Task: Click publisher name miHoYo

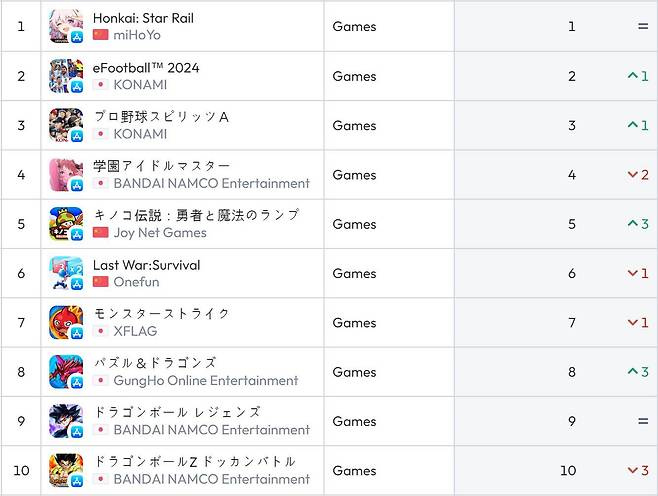Action: (137, 35)
